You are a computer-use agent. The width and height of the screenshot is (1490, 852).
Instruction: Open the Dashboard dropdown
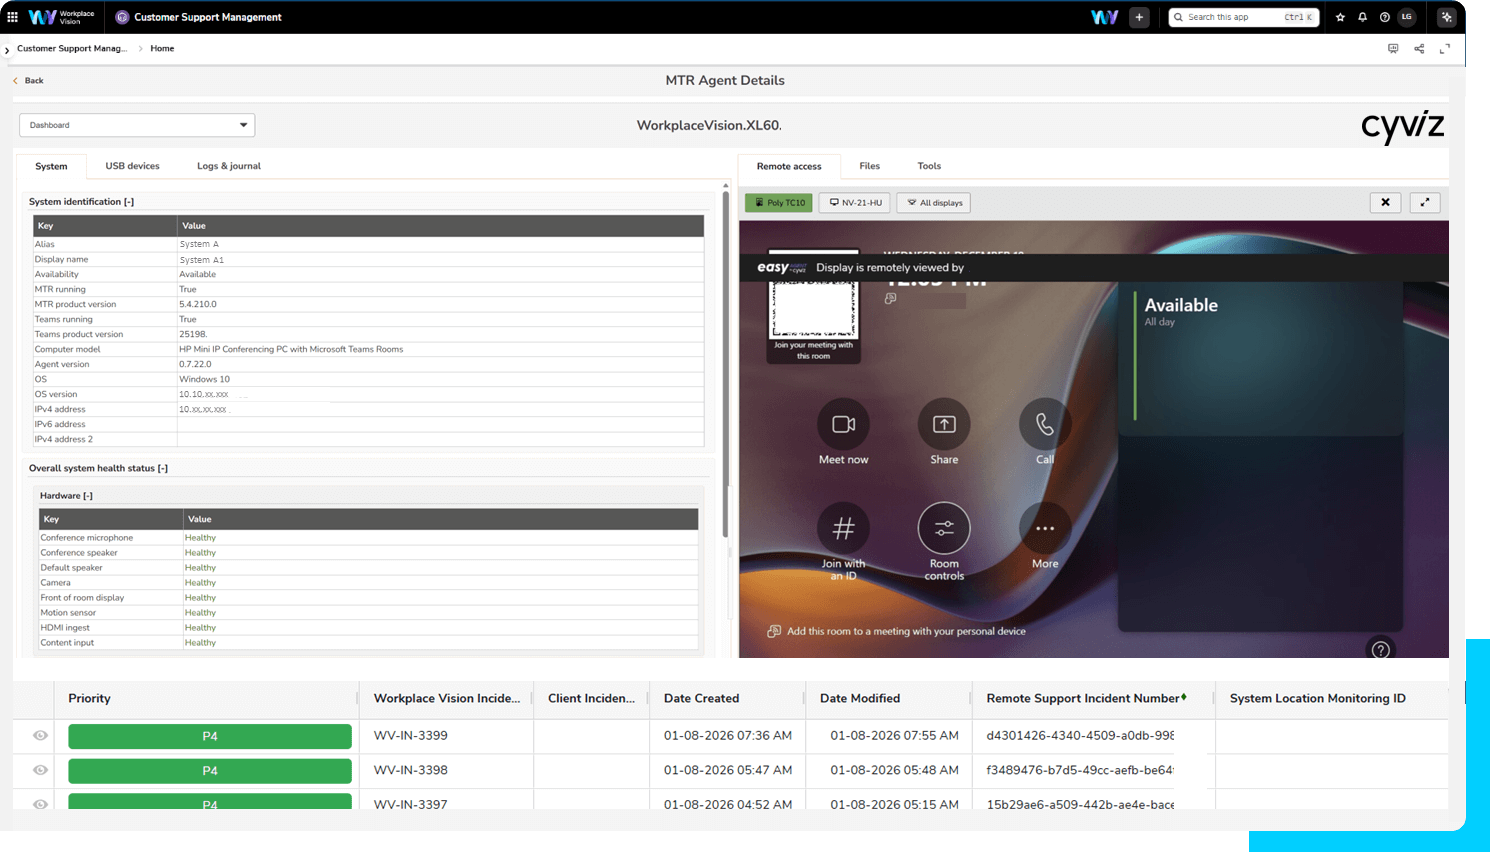tap(137, 125)
